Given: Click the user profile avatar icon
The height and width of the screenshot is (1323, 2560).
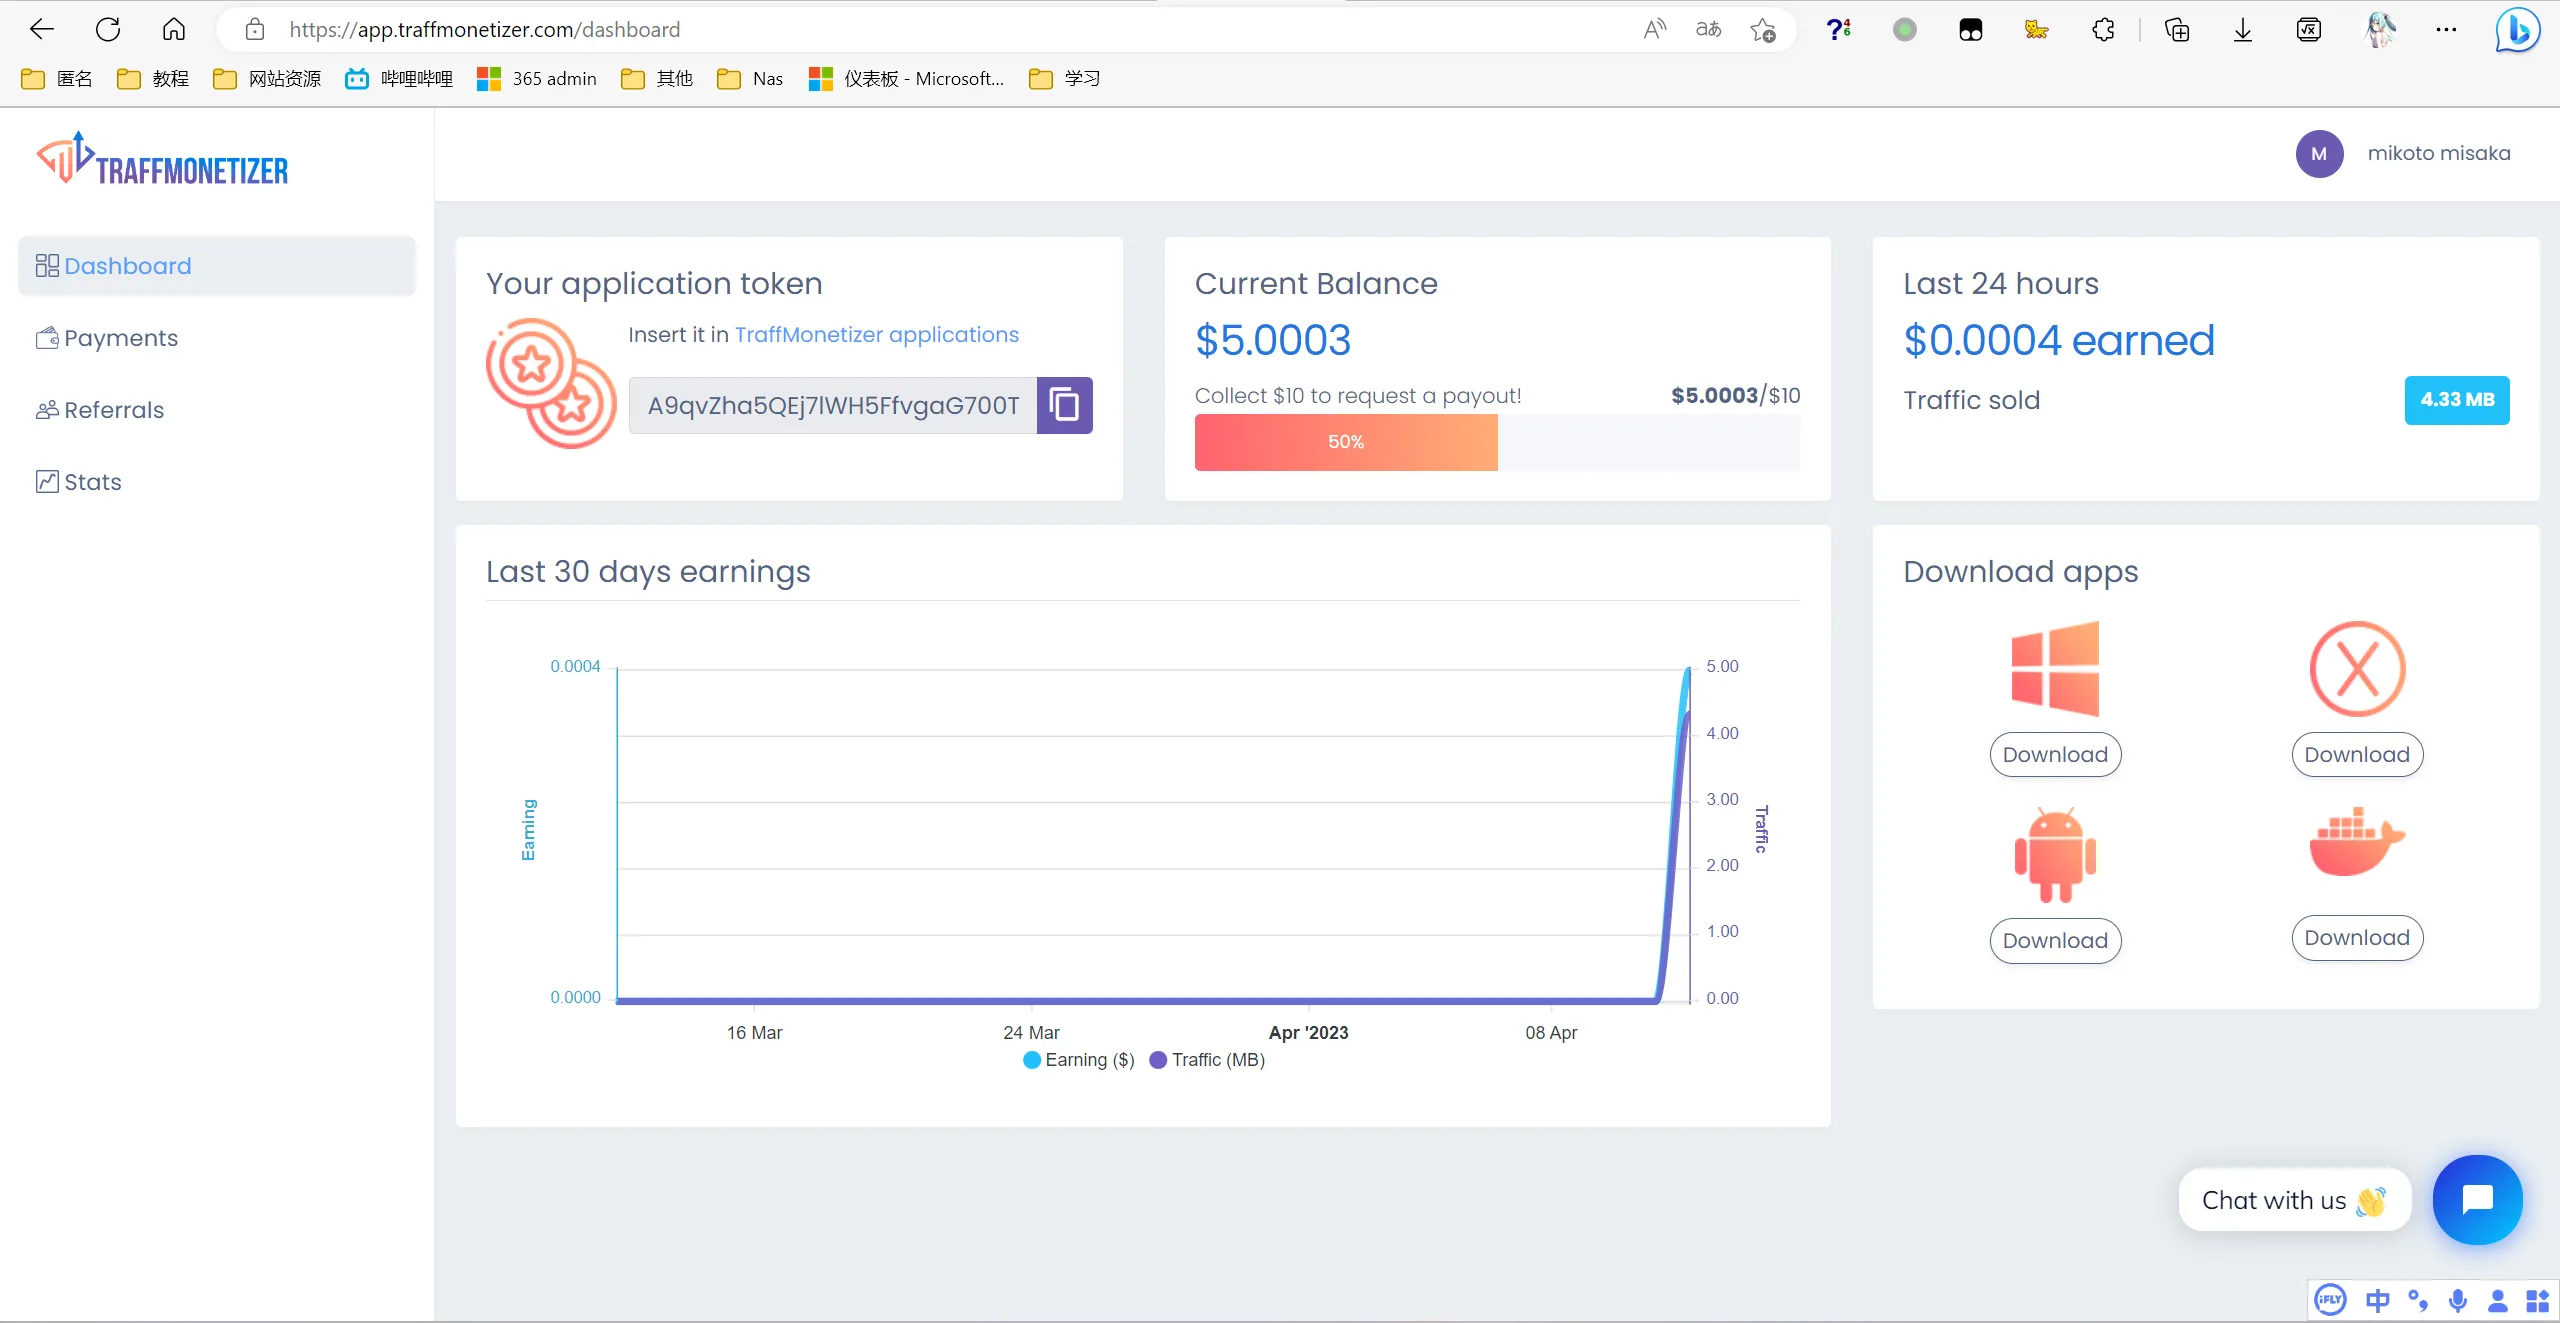Looking at the screenshot, I should click(x=2322, y=154).
